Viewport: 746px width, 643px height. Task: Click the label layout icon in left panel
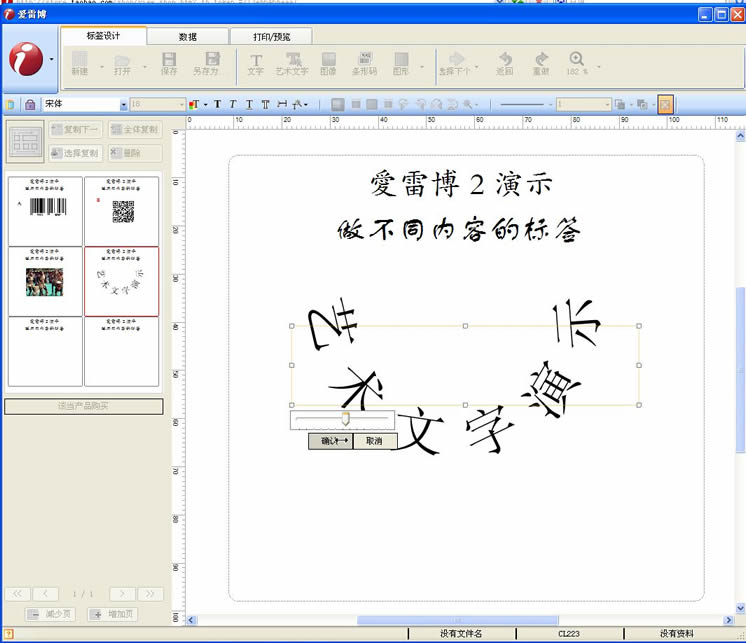tap(25, 142)
